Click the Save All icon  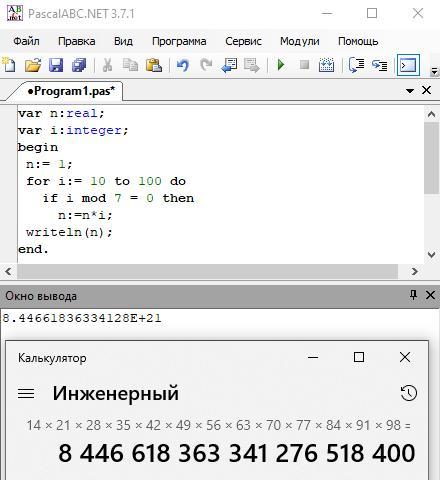(x=79, y=65)
